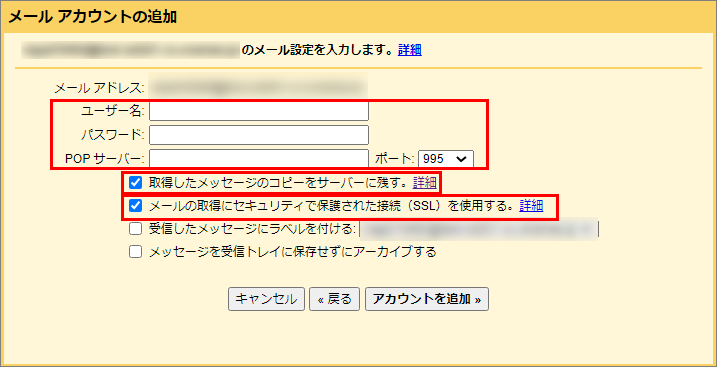This screenshot has height=367, width=717.
Task: Click the « 戻る button
Action: tap(335, 299)
